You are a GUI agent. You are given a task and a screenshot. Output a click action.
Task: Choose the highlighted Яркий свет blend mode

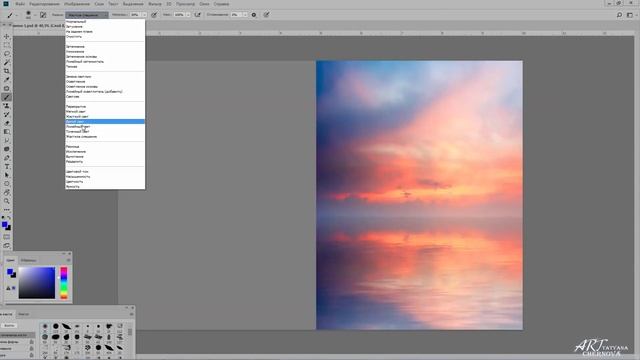pos(105,122)
